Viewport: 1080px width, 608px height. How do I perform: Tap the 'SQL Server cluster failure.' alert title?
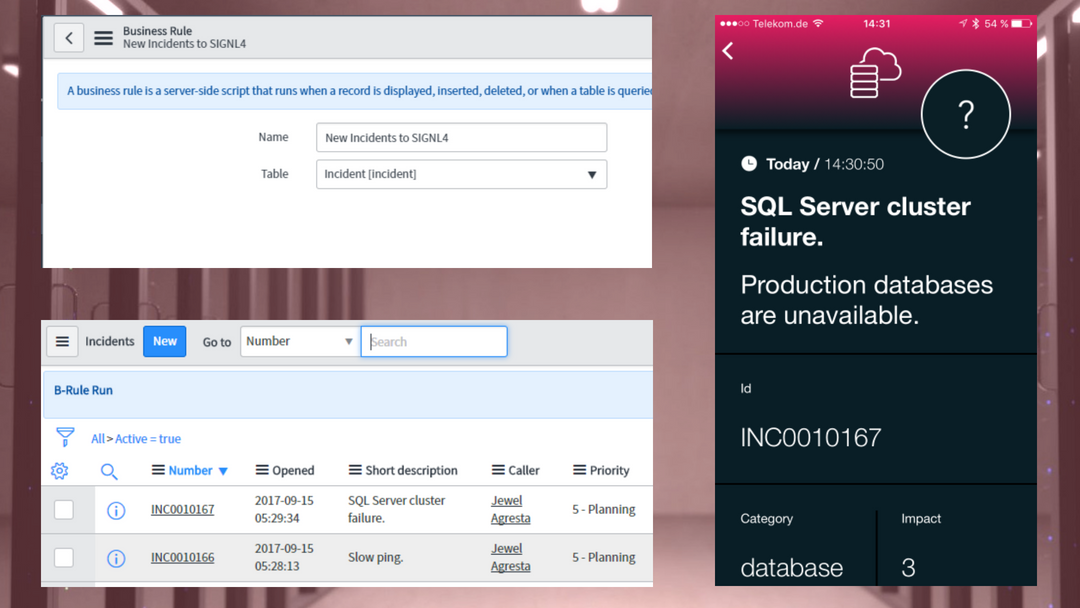click(855, 221)
